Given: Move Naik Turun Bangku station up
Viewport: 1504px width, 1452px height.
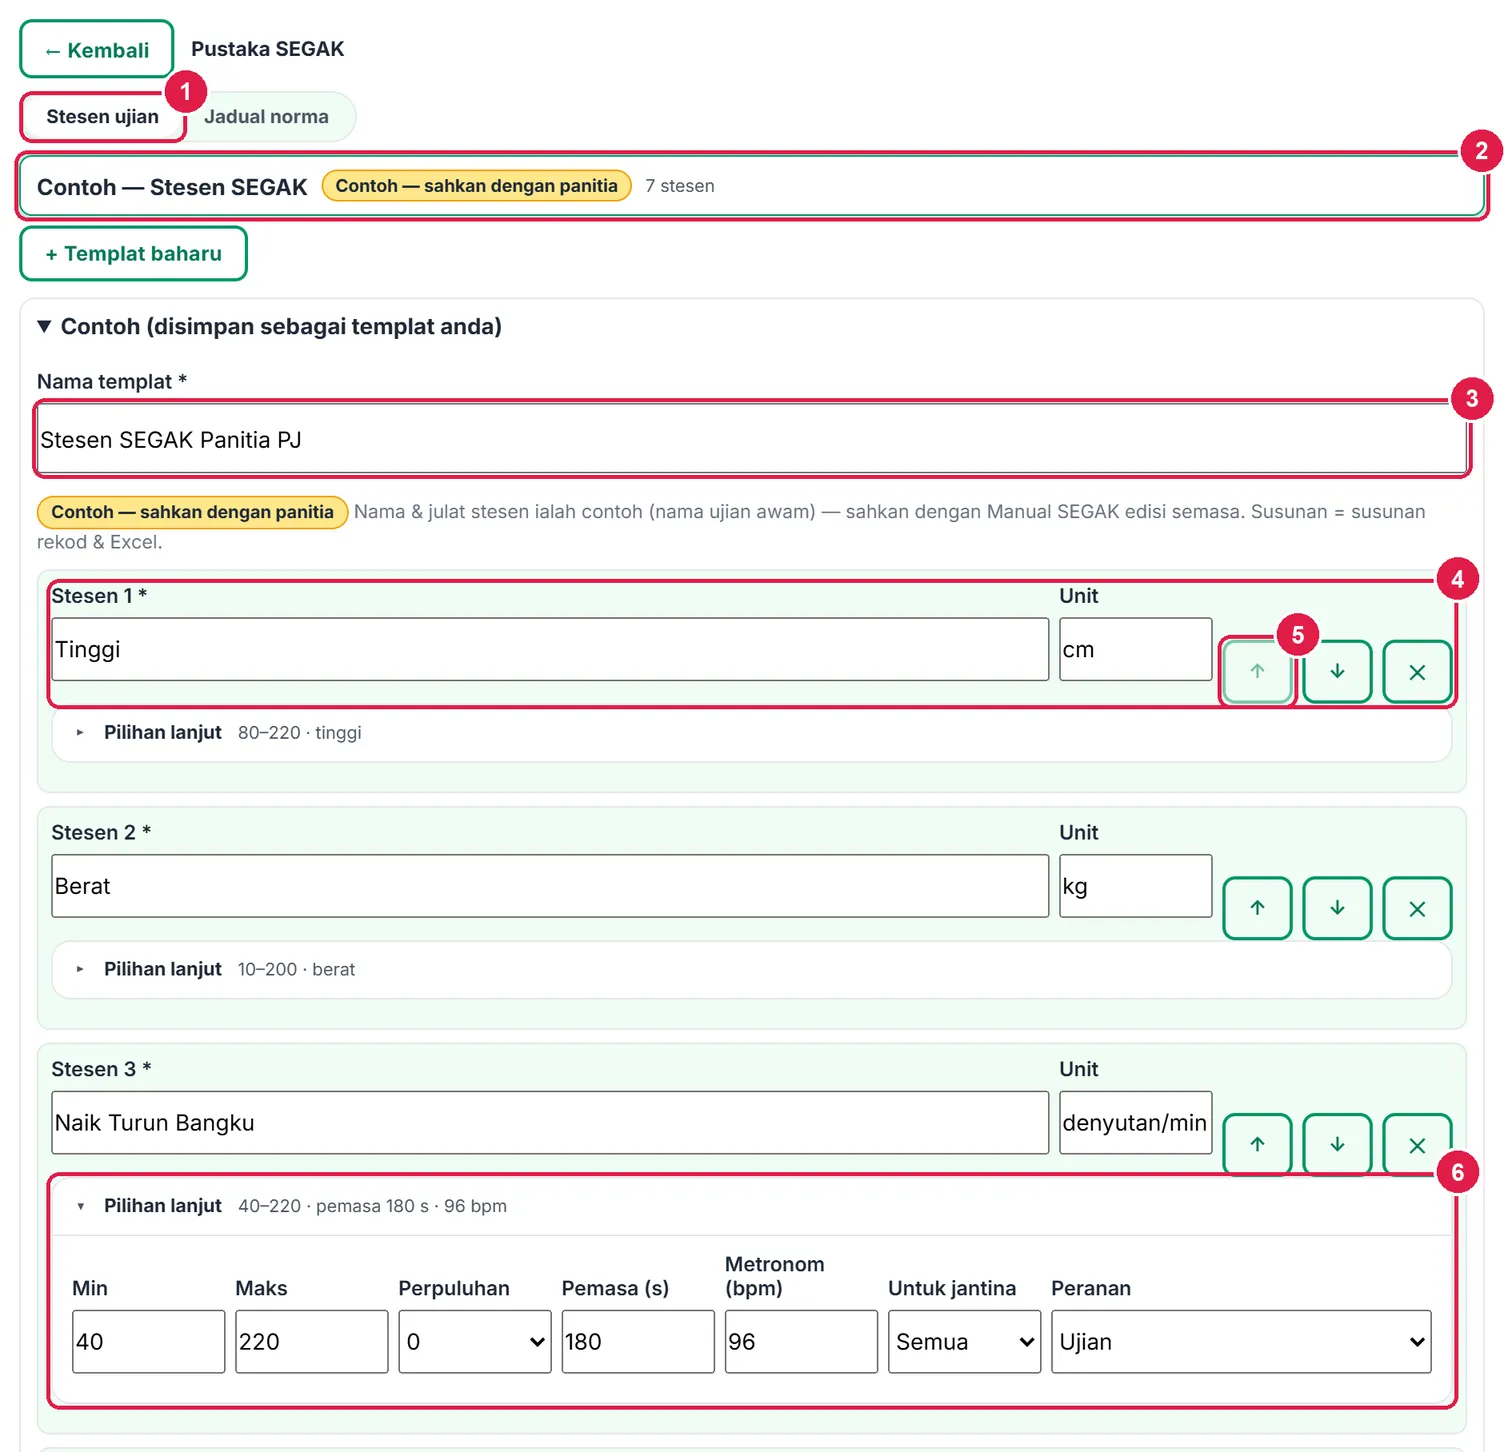Looking at the screenshot, I should [x=1257, y=1144].
